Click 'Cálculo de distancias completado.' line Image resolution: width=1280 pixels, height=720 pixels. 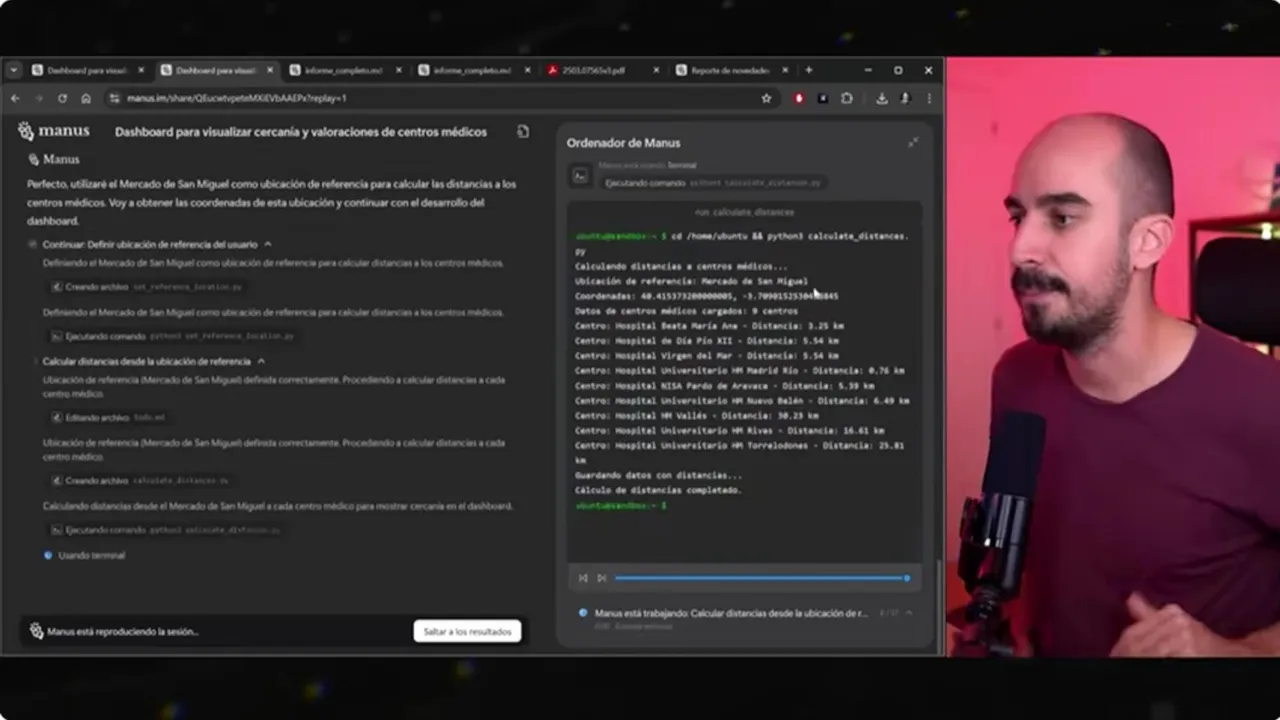[x=658, y=490]
